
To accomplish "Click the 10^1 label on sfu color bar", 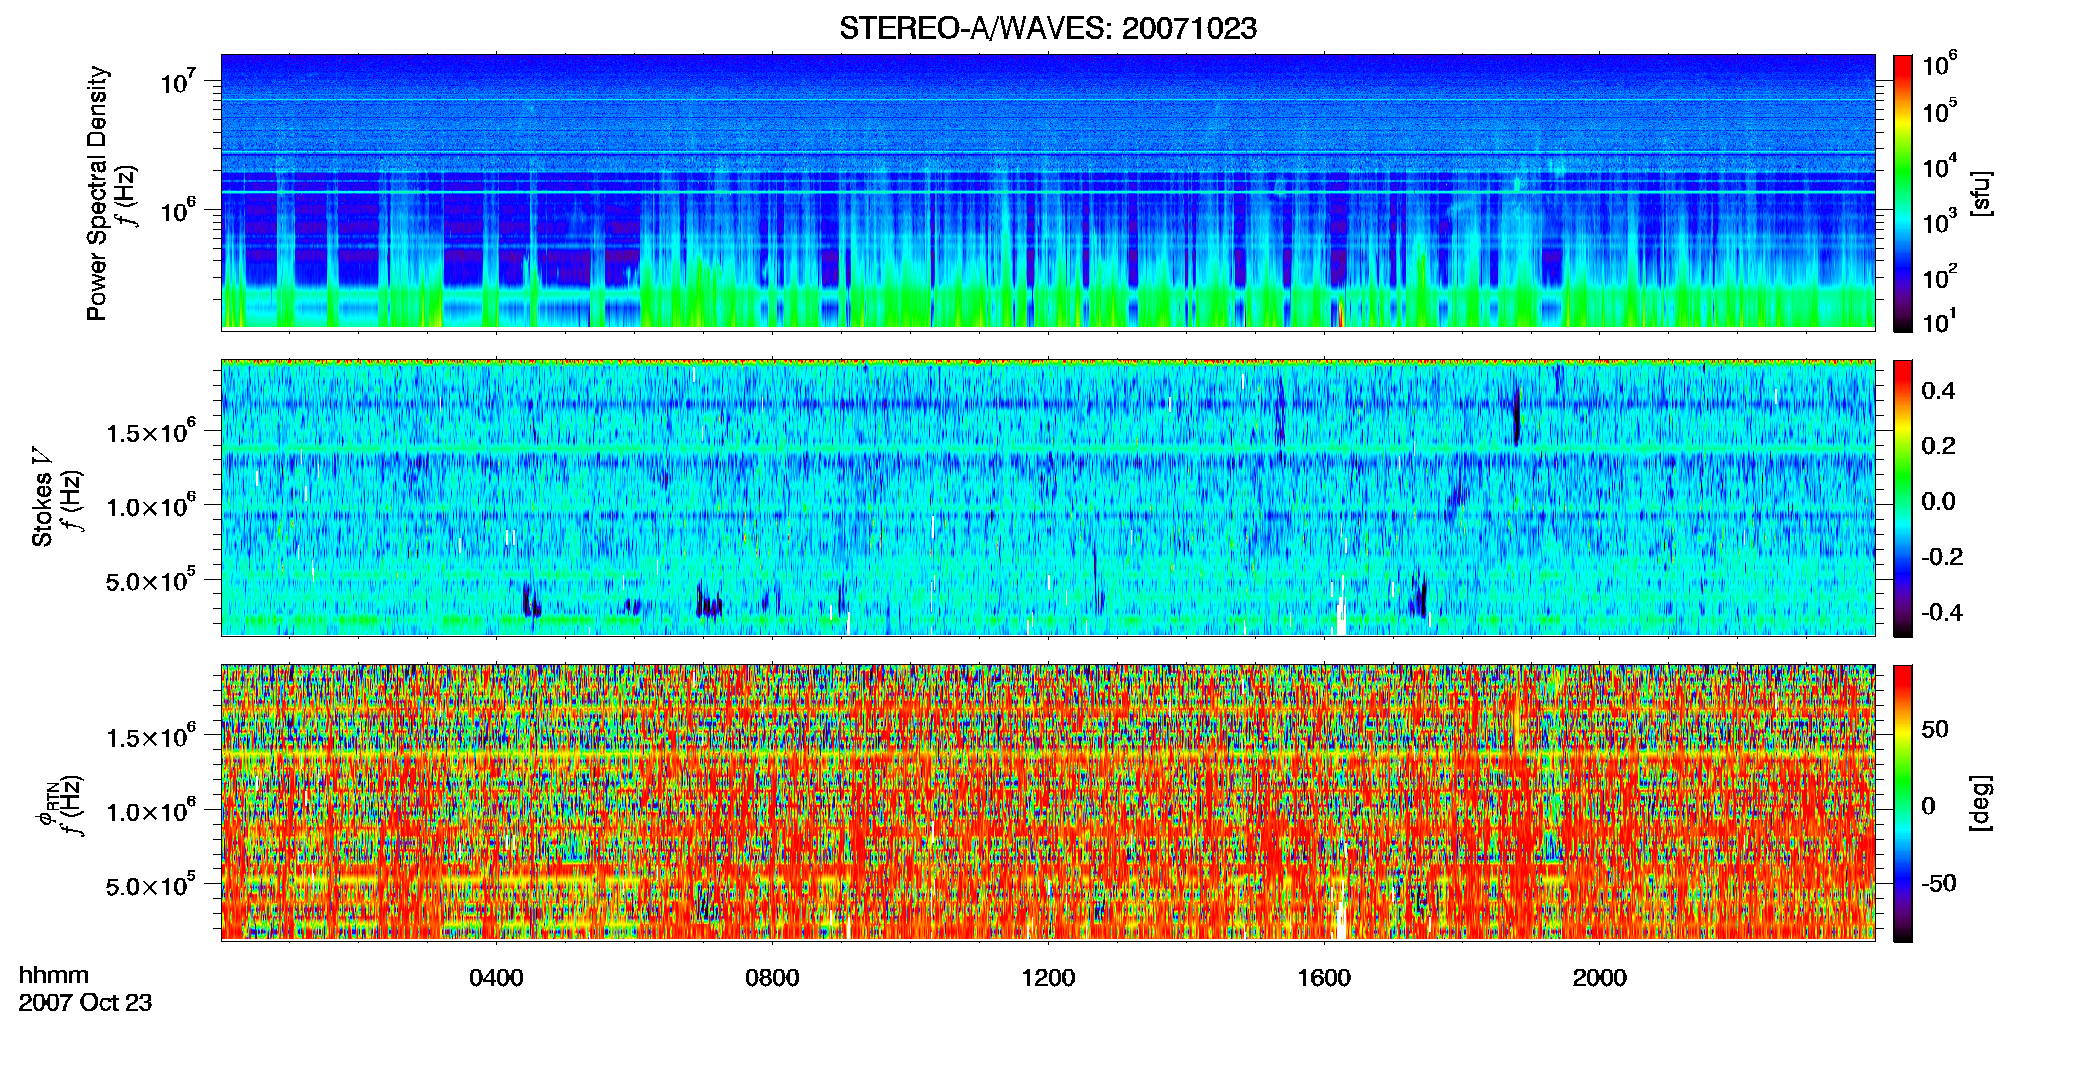I will pyautogui.click(x=1940, y=321).
